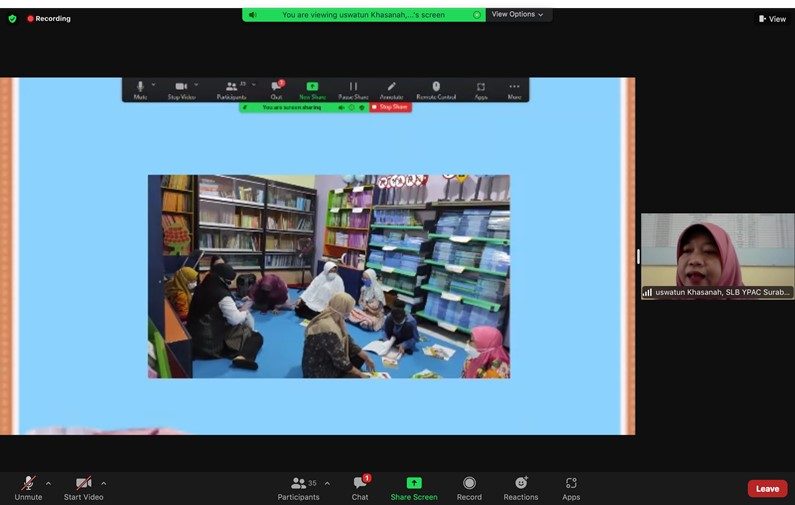Open the View Options dropdown
Screen dimensions: 795x505
pyautogui.click(x=518, y=15)
